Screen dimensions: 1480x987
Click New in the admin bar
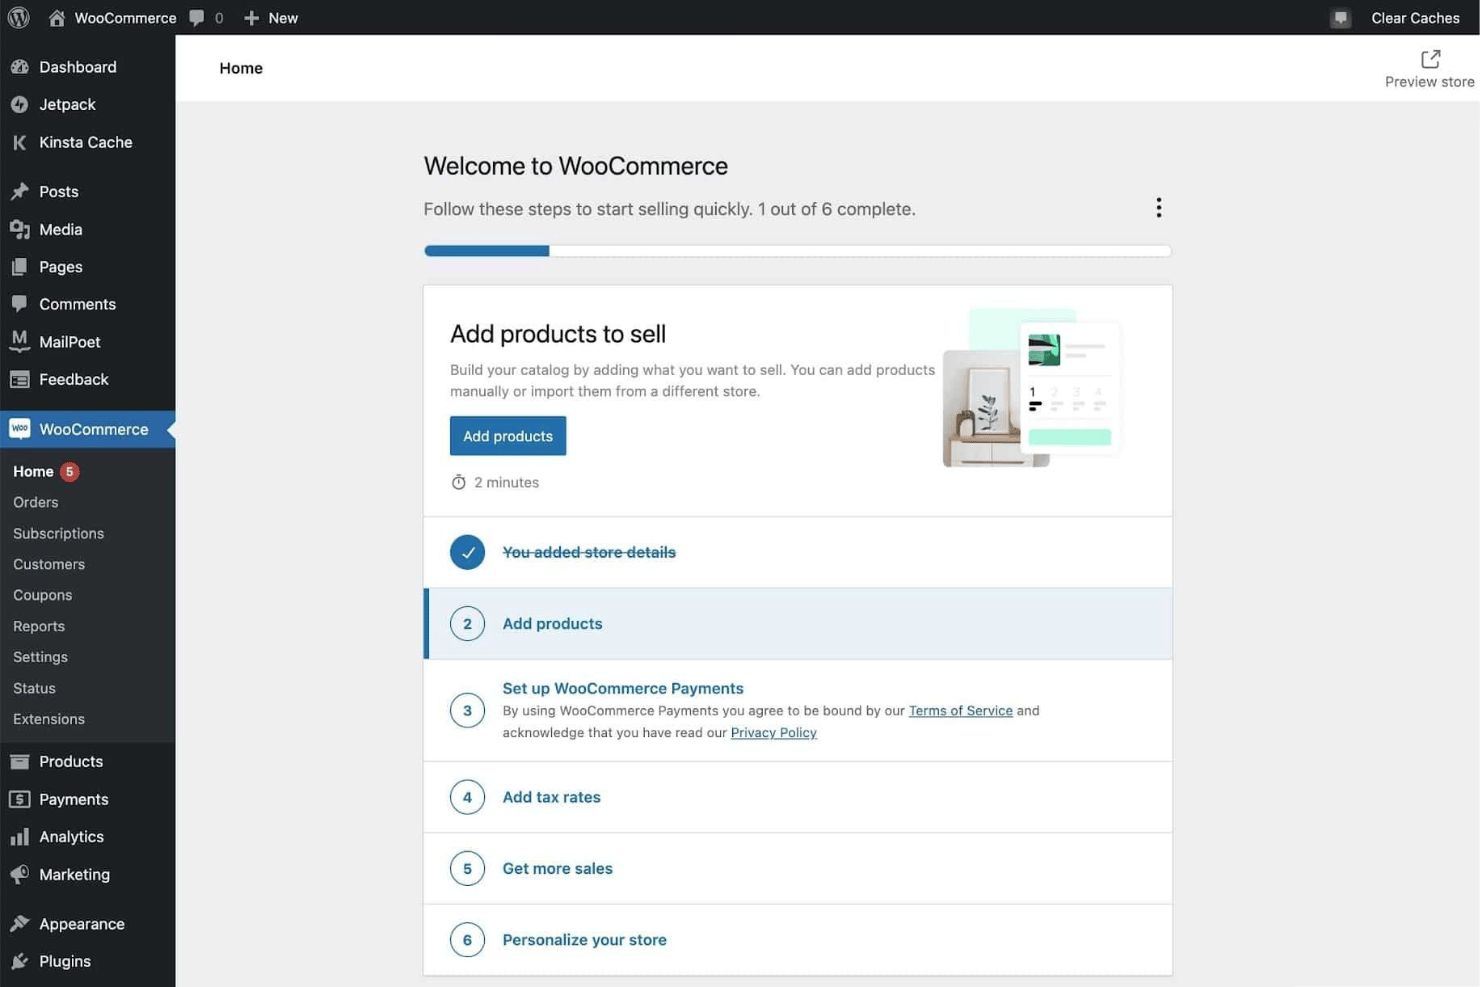283,18
